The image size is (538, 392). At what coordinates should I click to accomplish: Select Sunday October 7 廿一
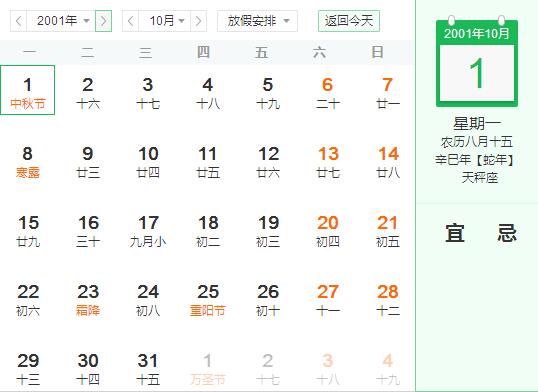(388, 93)
